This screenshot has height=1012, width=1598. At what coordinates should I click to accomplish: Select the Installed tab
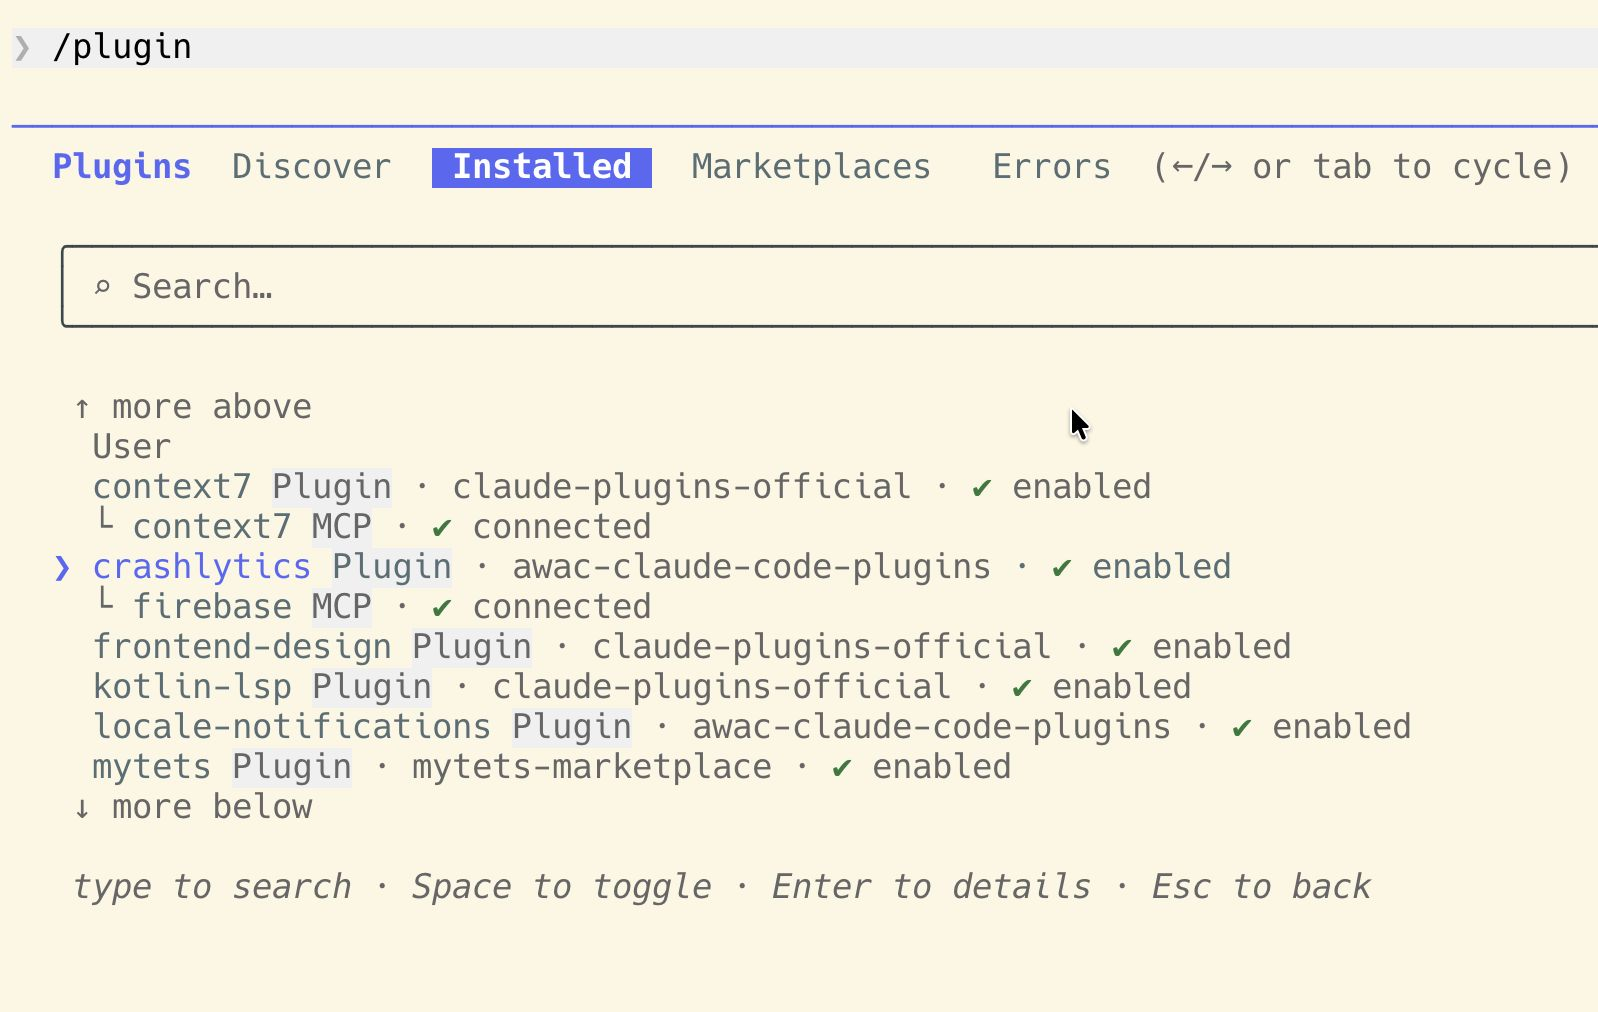(x=542, y=167)
